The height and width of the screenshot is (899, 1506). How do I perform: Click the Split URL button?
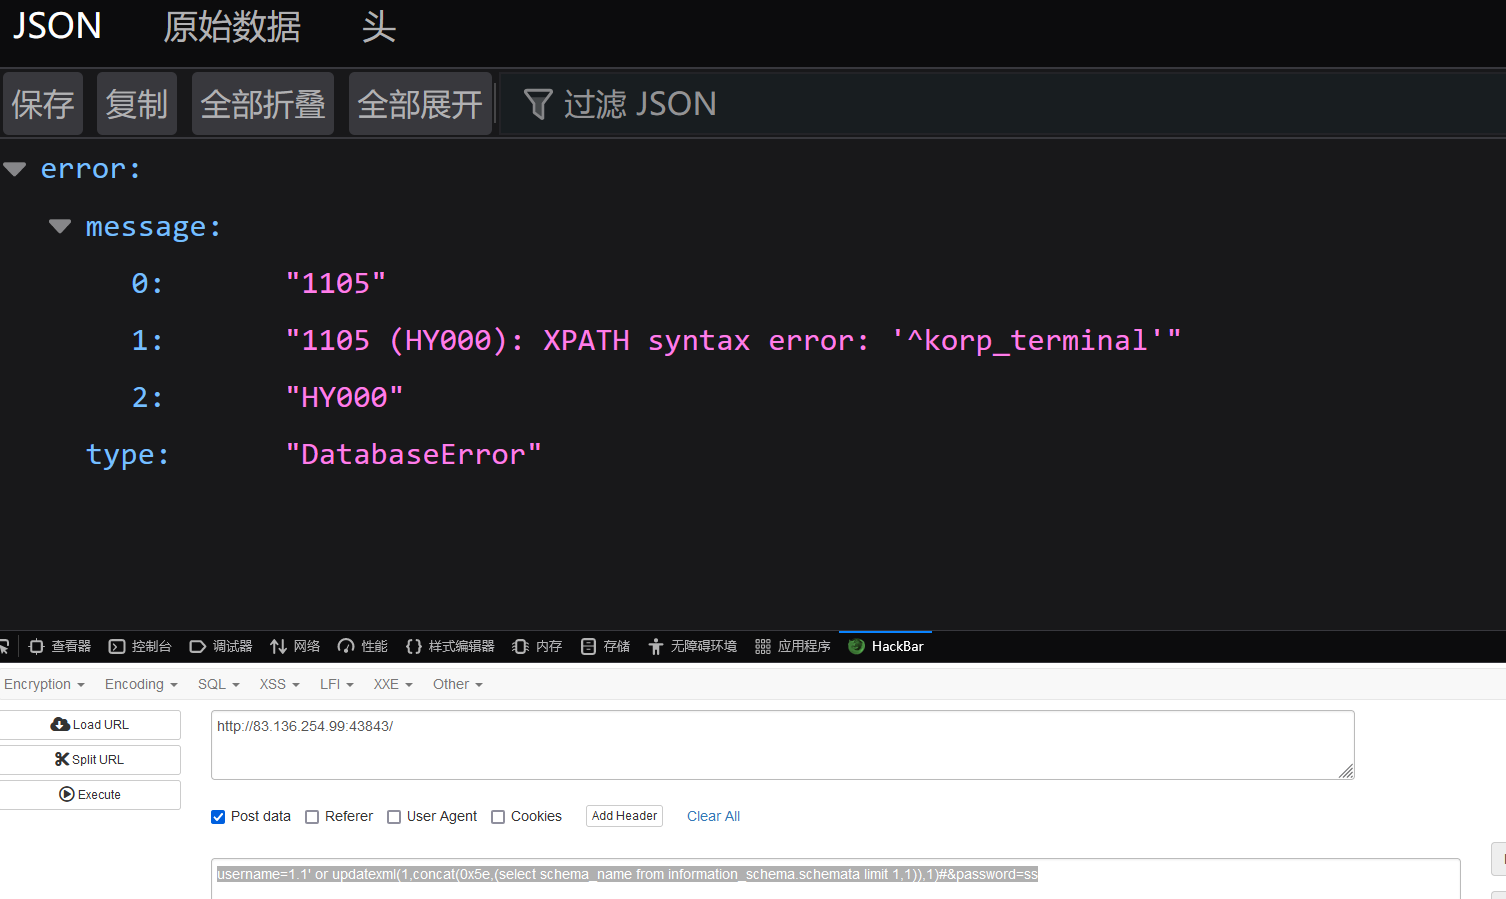tap(90, 759)
